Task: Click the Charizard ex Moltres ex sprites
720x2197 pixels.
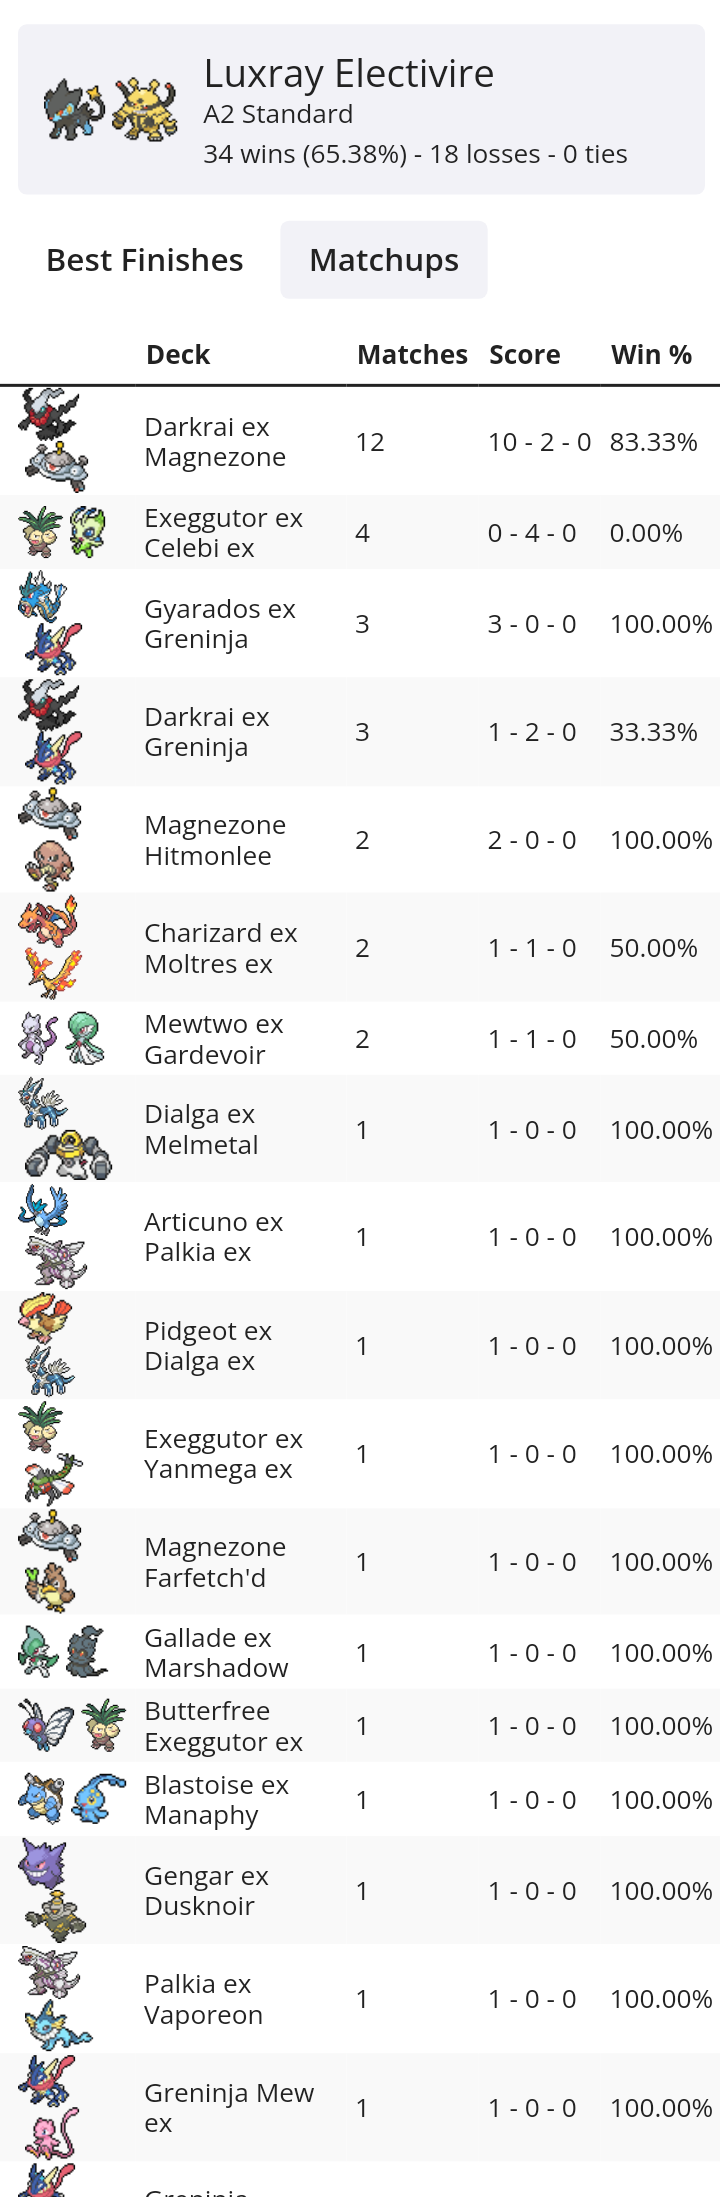Action: click(x=50, y=947)
